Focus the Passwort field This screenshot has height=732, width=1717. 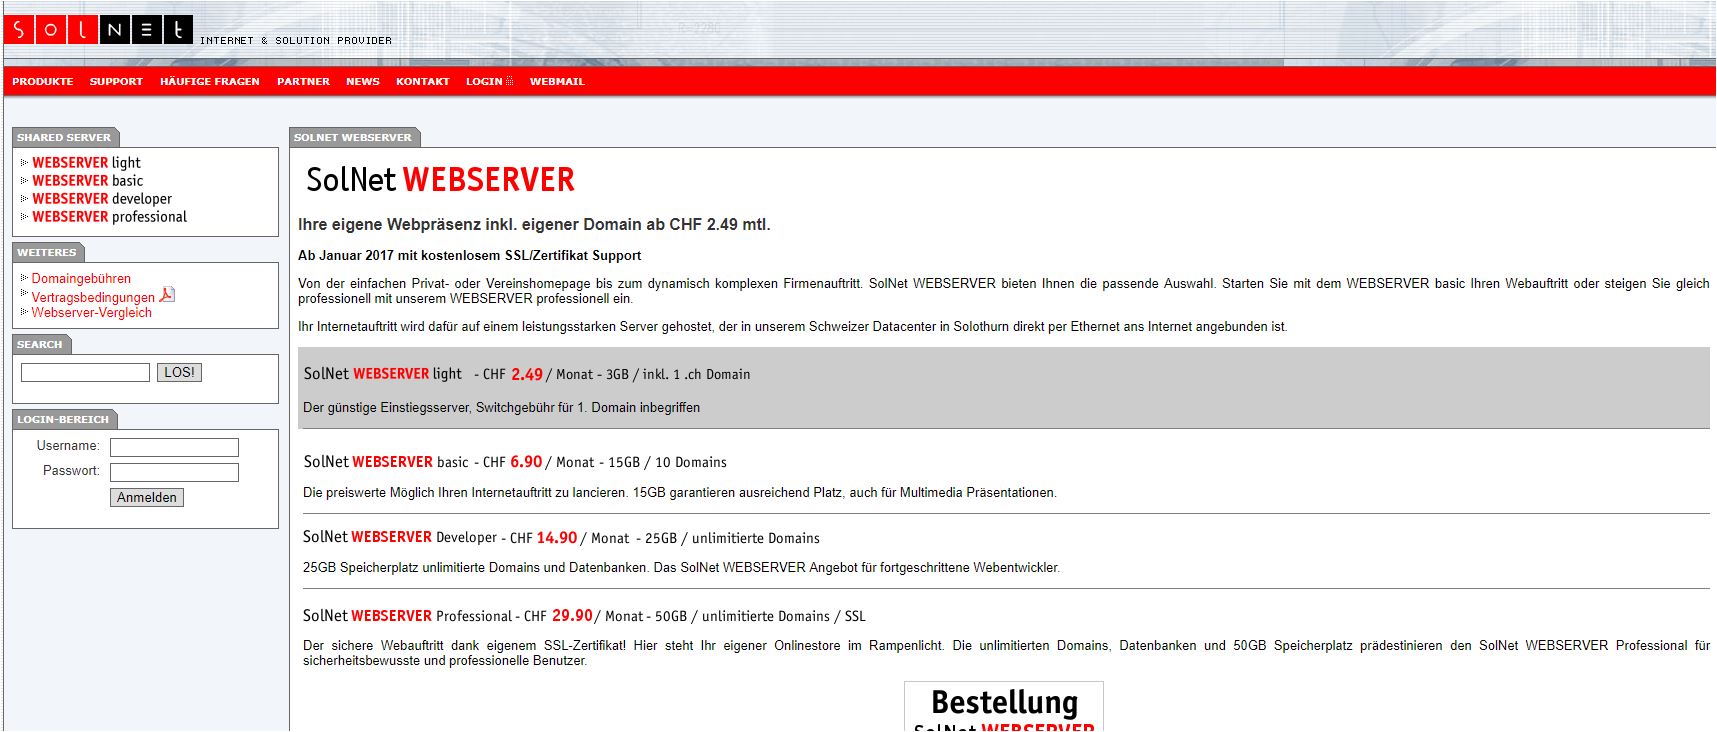pos(174,472)
